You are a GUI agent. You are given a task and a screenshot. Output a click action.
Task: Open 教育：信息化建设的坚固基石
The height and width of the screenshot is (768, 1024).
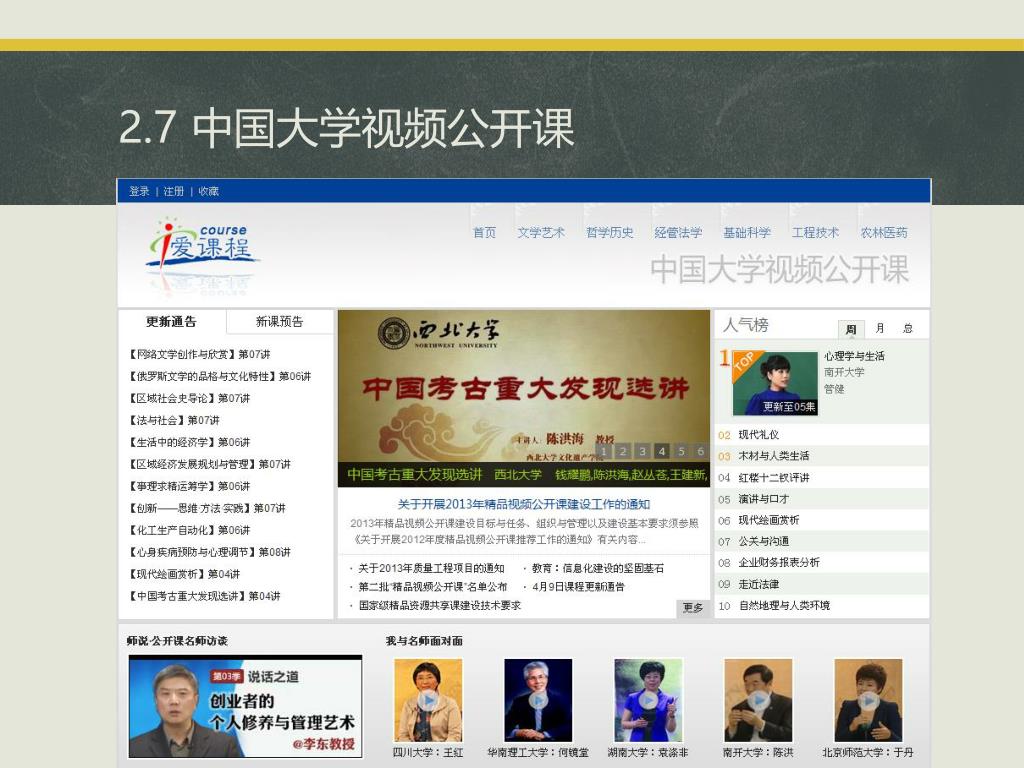tap(598, 569)
